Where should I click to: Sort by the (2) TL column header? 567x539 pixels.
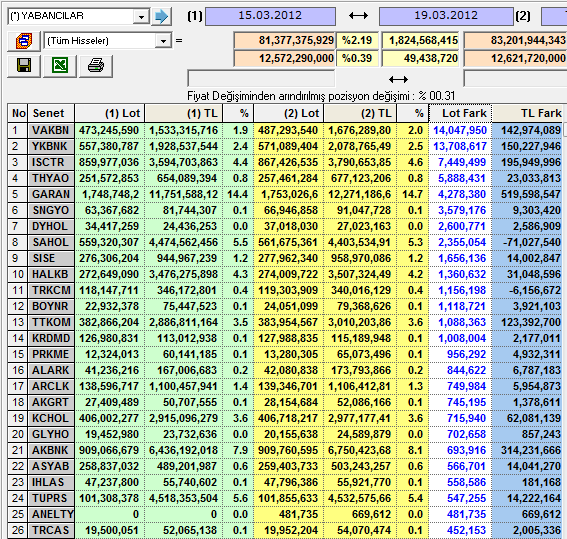point(360,113)
